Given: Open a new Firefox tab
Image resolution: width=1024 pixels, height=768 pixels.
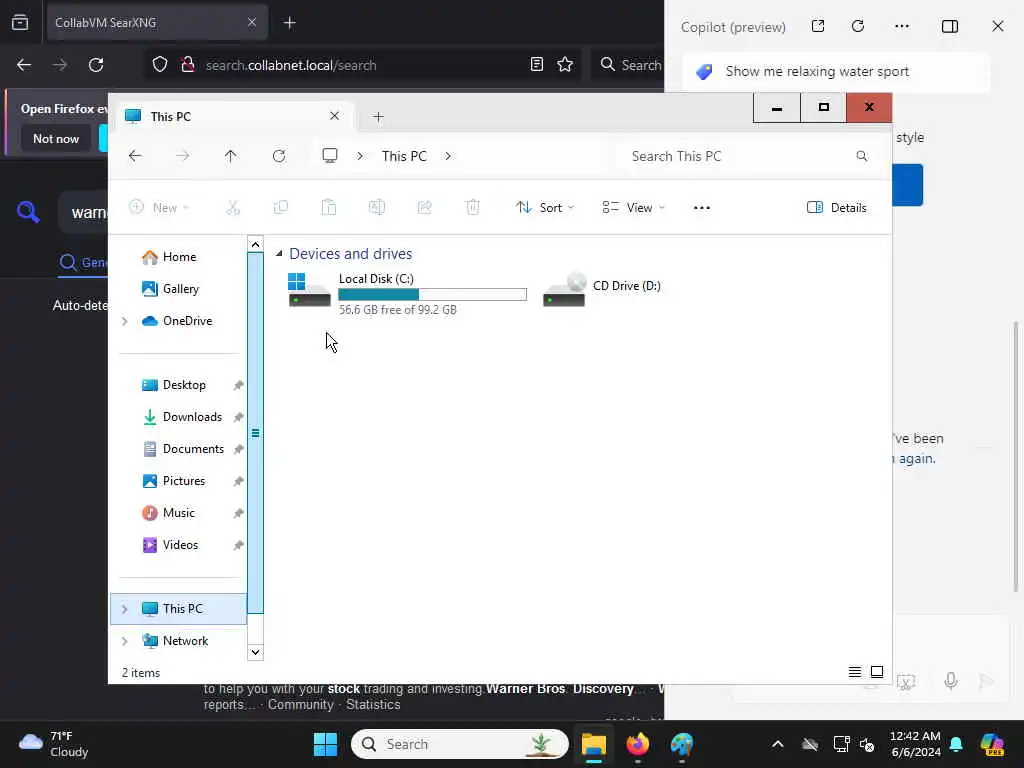Looking at the screenshot, I should tap(290, 23).
